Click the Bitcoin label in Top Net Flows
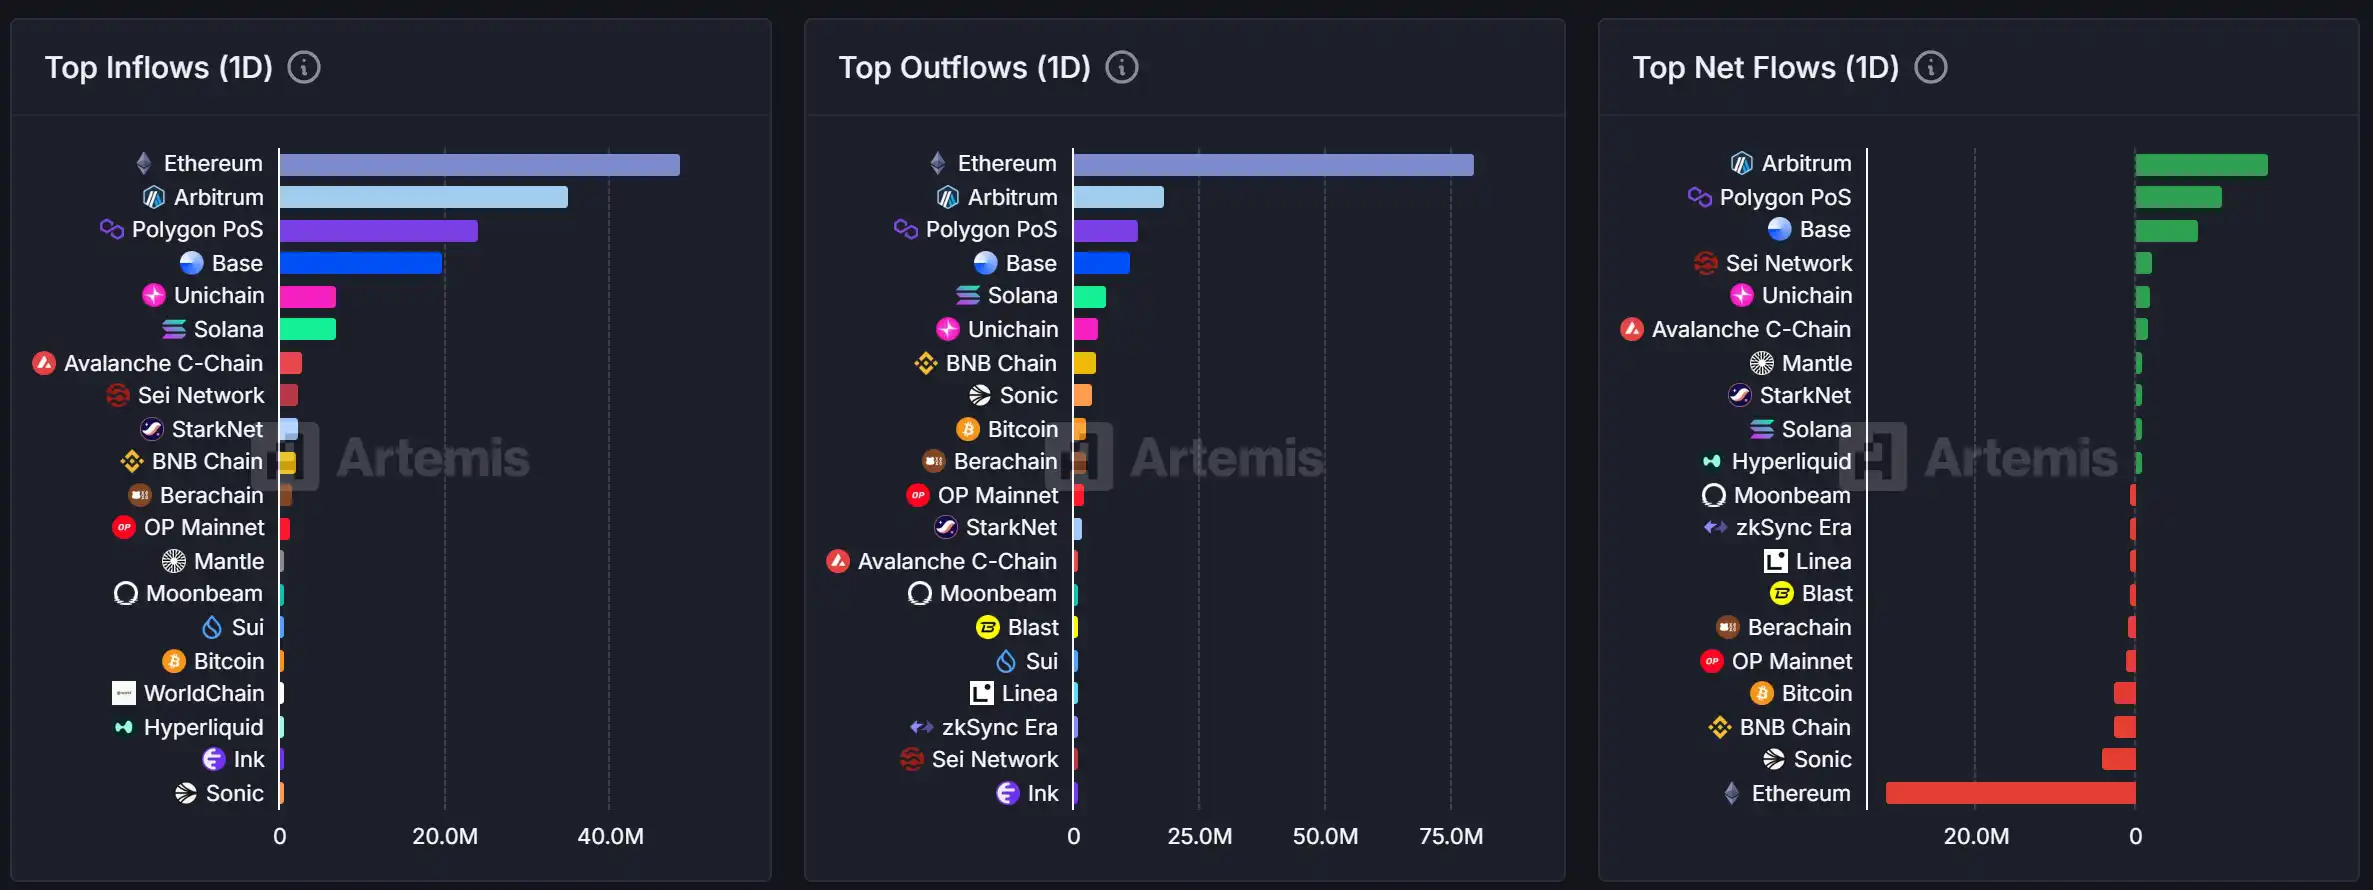 click(x=1817, y=693)
